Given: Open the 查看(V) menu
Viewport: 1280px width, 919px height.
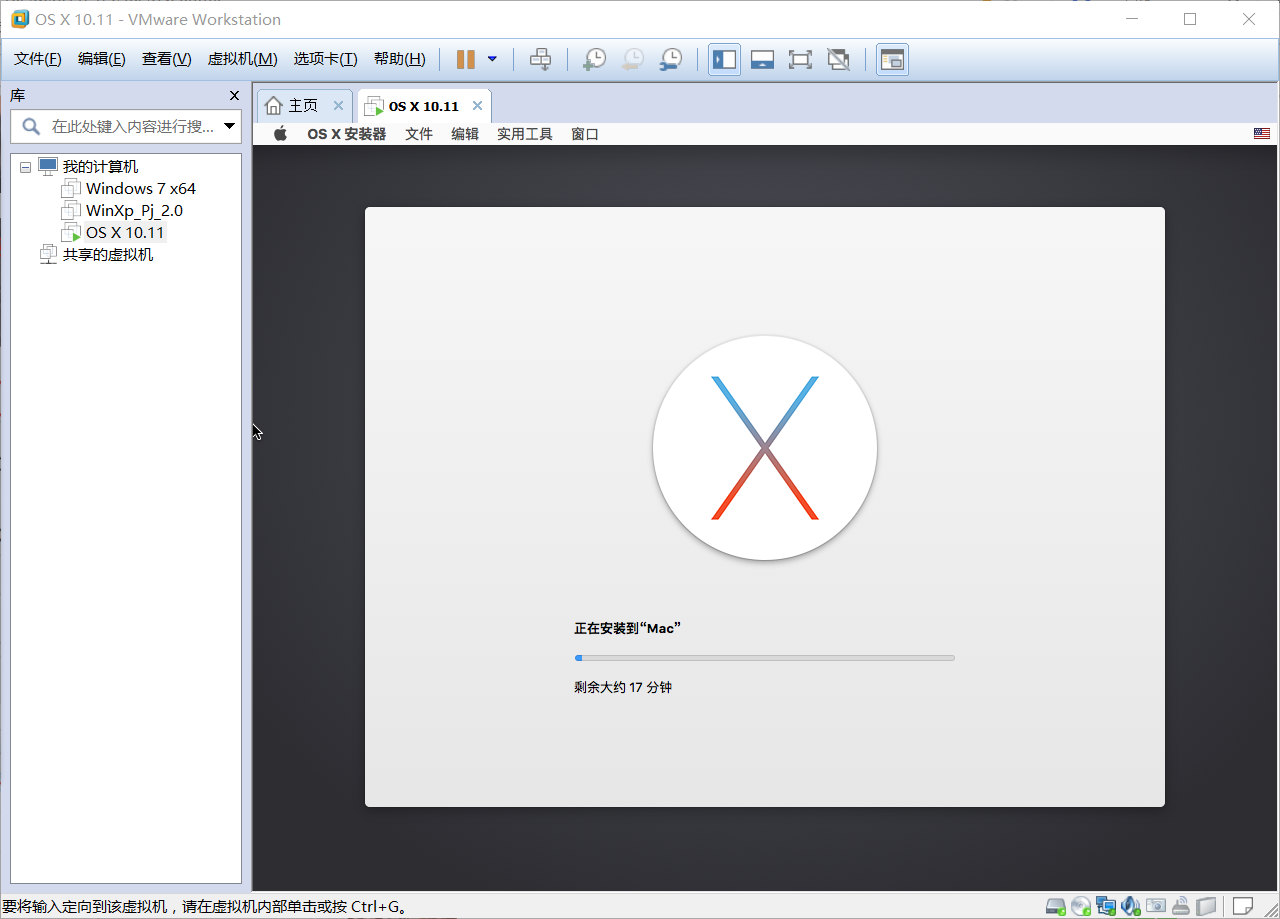Looking at the screenshot, I should pos(166,59).
